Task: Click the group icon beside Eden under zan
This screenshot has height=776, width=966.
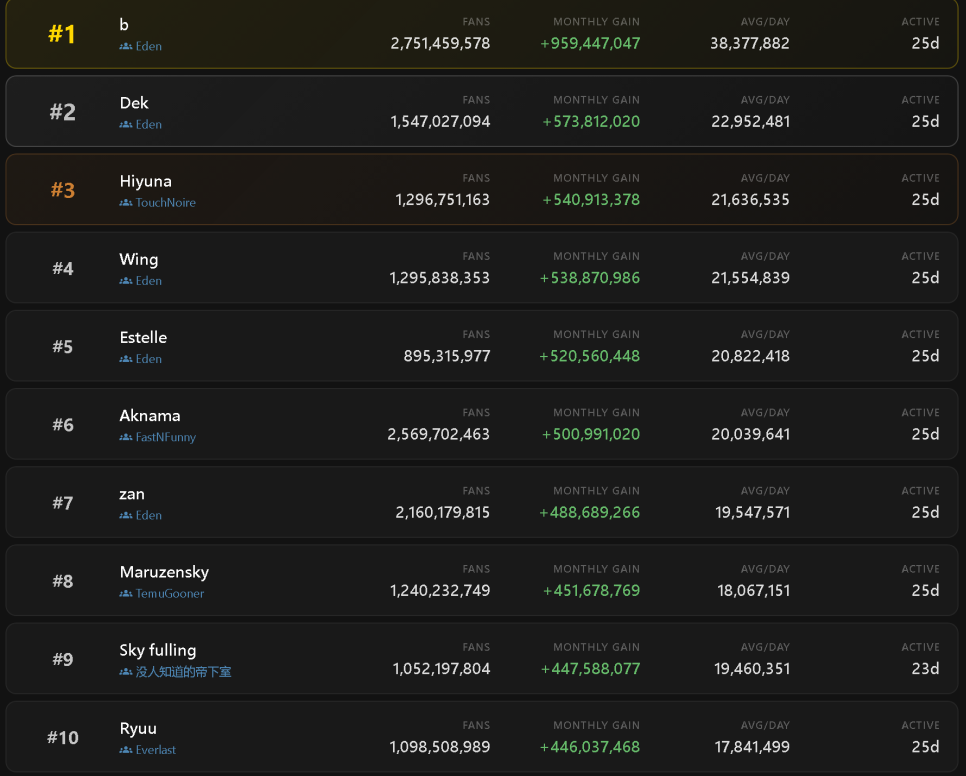Action: tap(126, 515)
